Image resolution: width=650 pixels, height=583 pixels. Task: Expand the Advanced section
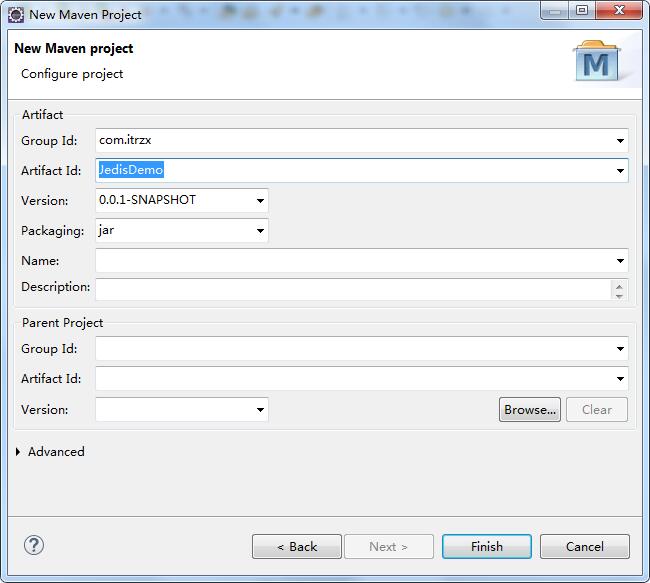click(18, 452)
